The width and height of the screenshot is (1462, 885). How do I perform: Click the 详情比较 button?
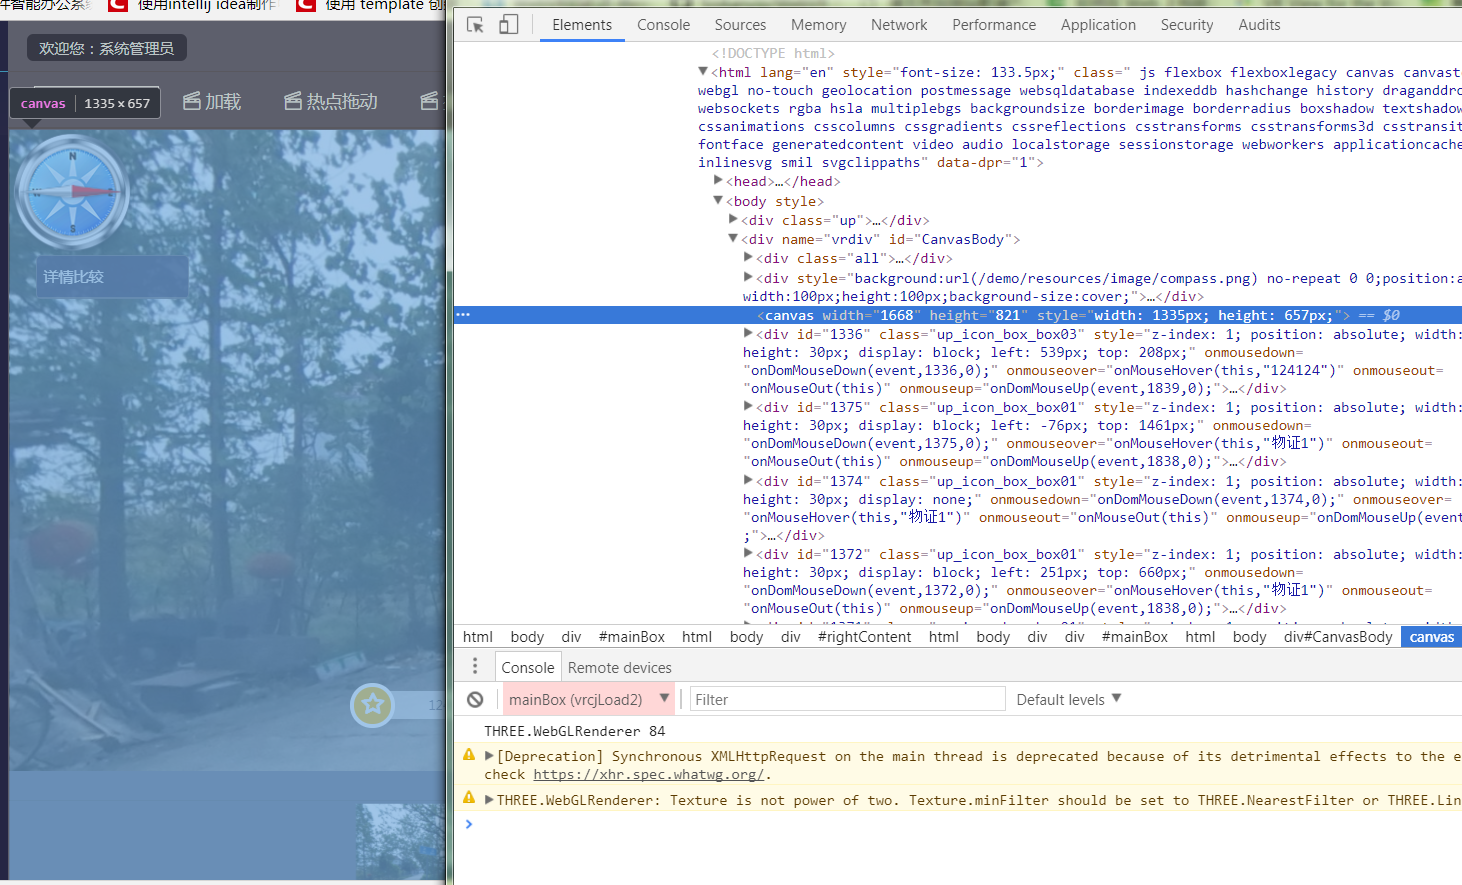point(112,277)
